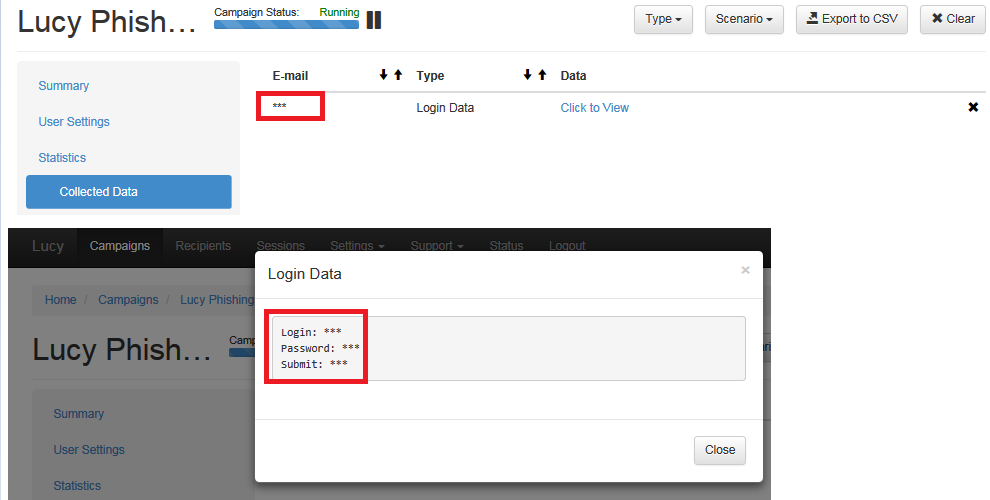Sort Type column descending arrow
Screen dimensions: 990x500
coord(527,75)
